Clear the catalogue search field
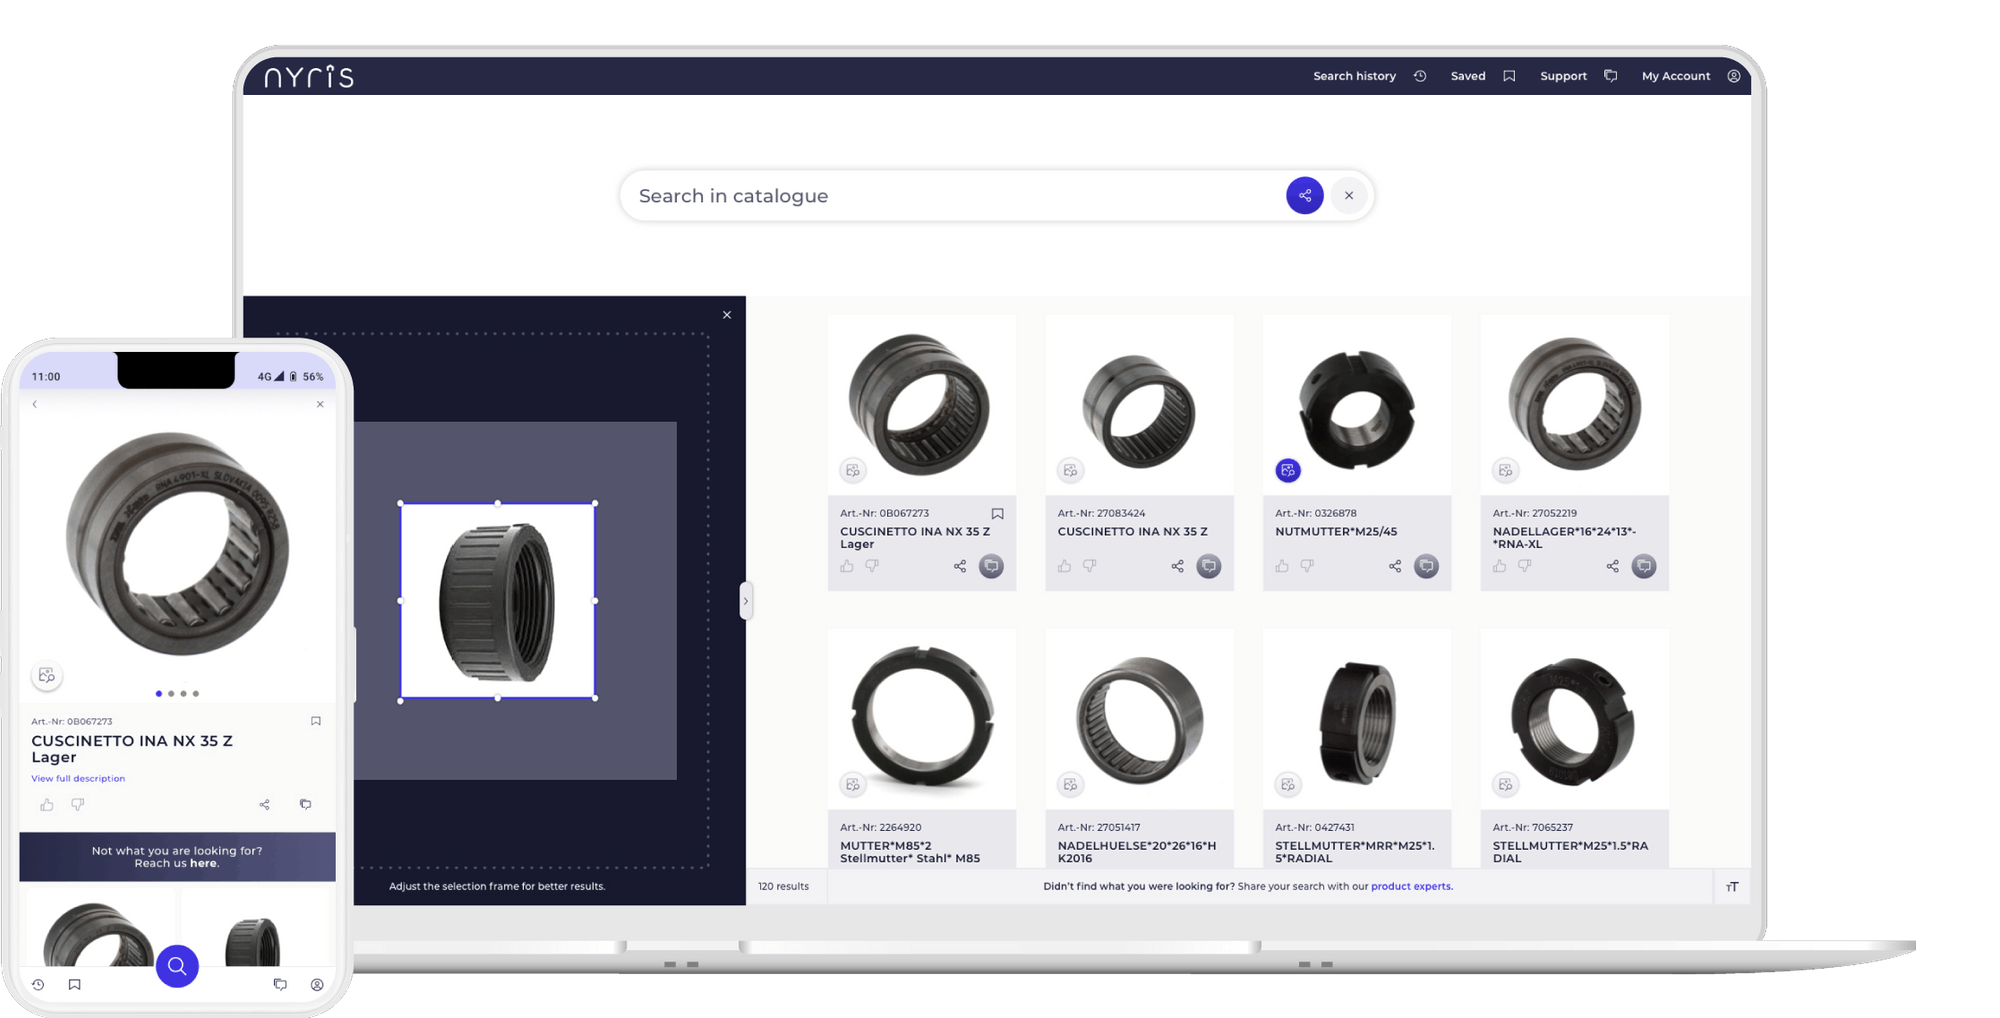2000x1018 pixels. click(1349, 195)
